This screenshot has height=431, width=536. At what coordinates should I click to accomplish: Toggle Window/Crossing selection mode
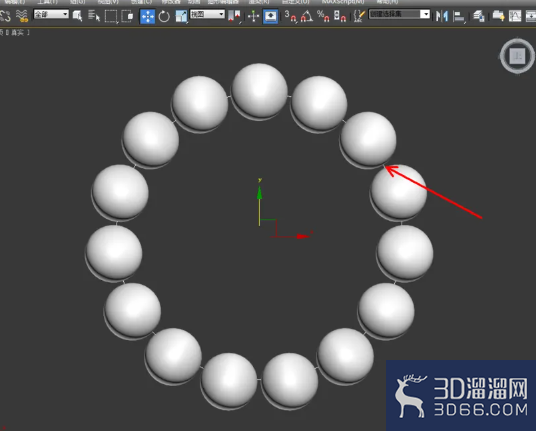[x=127, y=16]
